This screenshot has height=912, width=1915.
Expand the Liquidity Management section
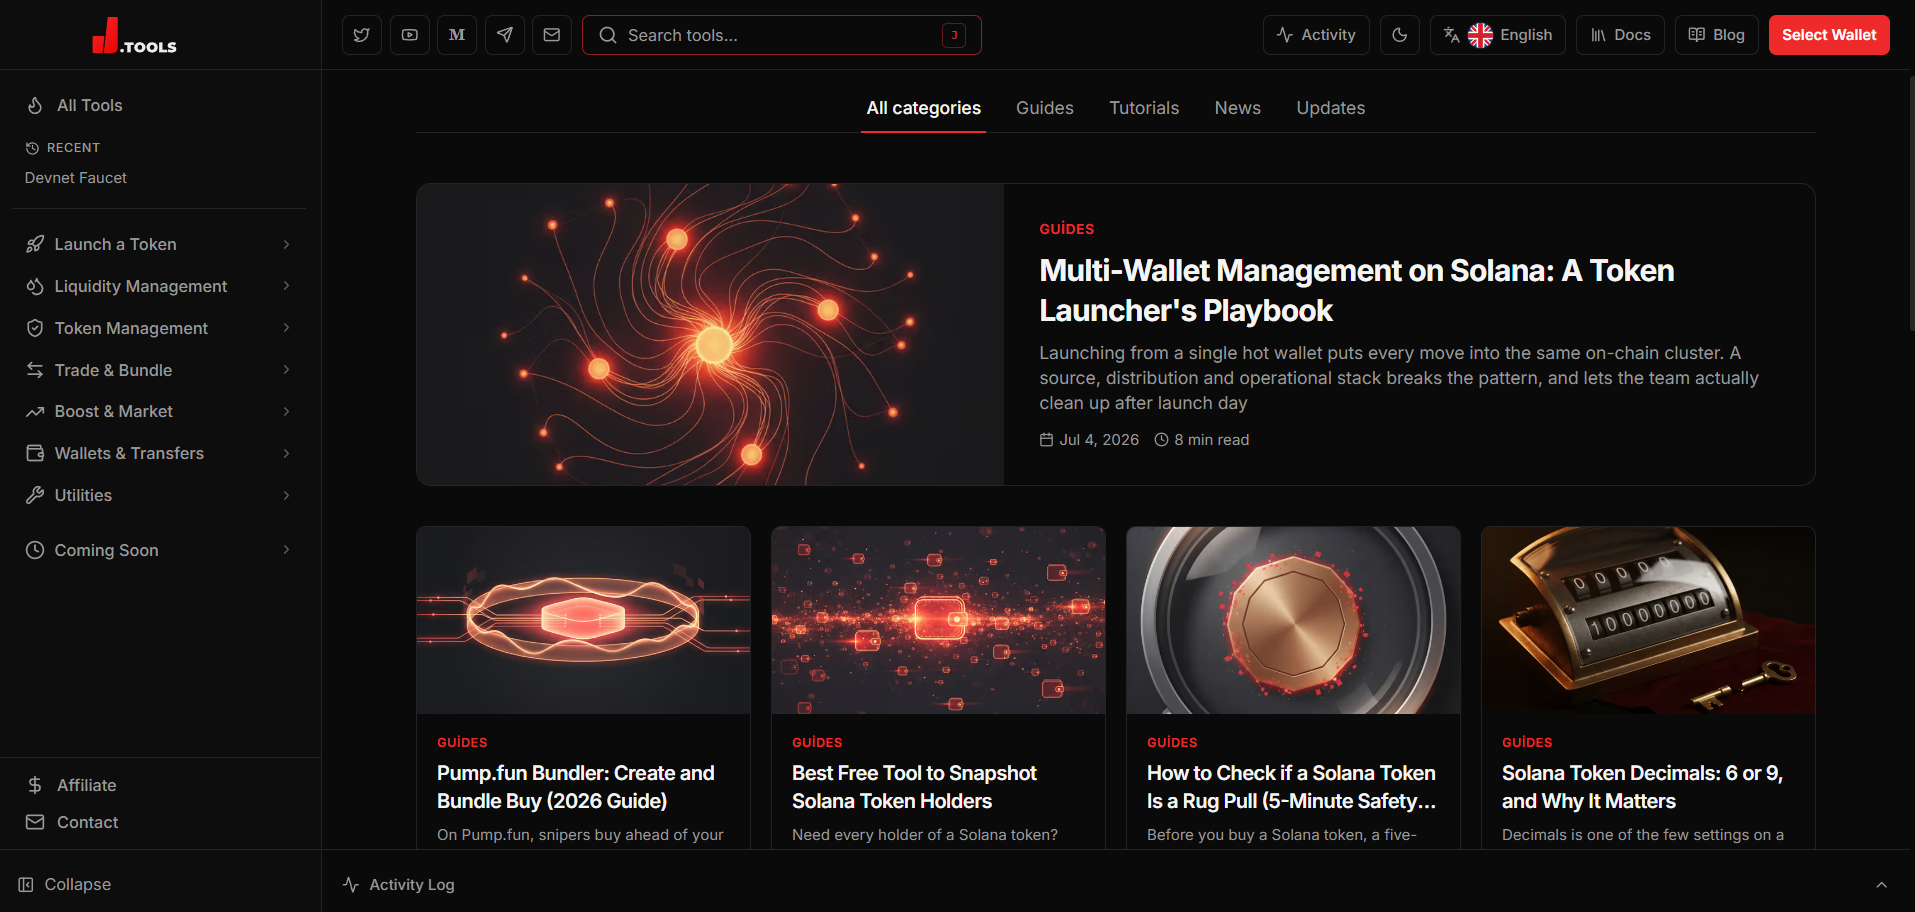pyautogui.click(x=160, y=286)
